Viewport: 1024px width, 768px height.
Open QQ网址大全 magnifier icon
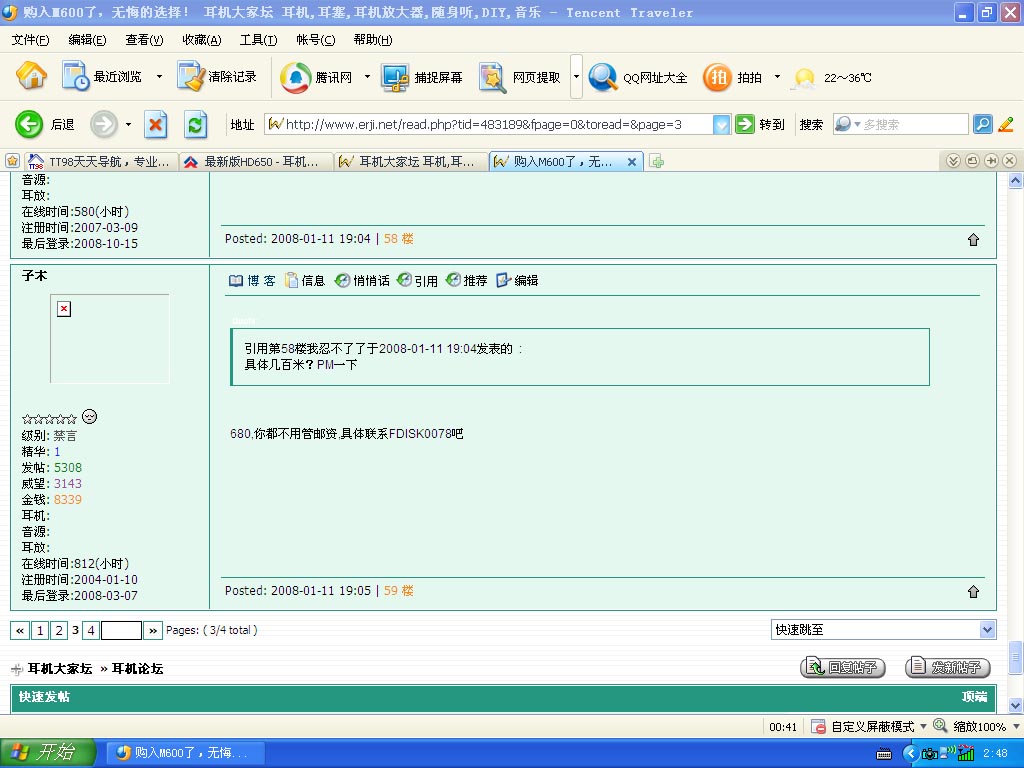pos(603,77)
